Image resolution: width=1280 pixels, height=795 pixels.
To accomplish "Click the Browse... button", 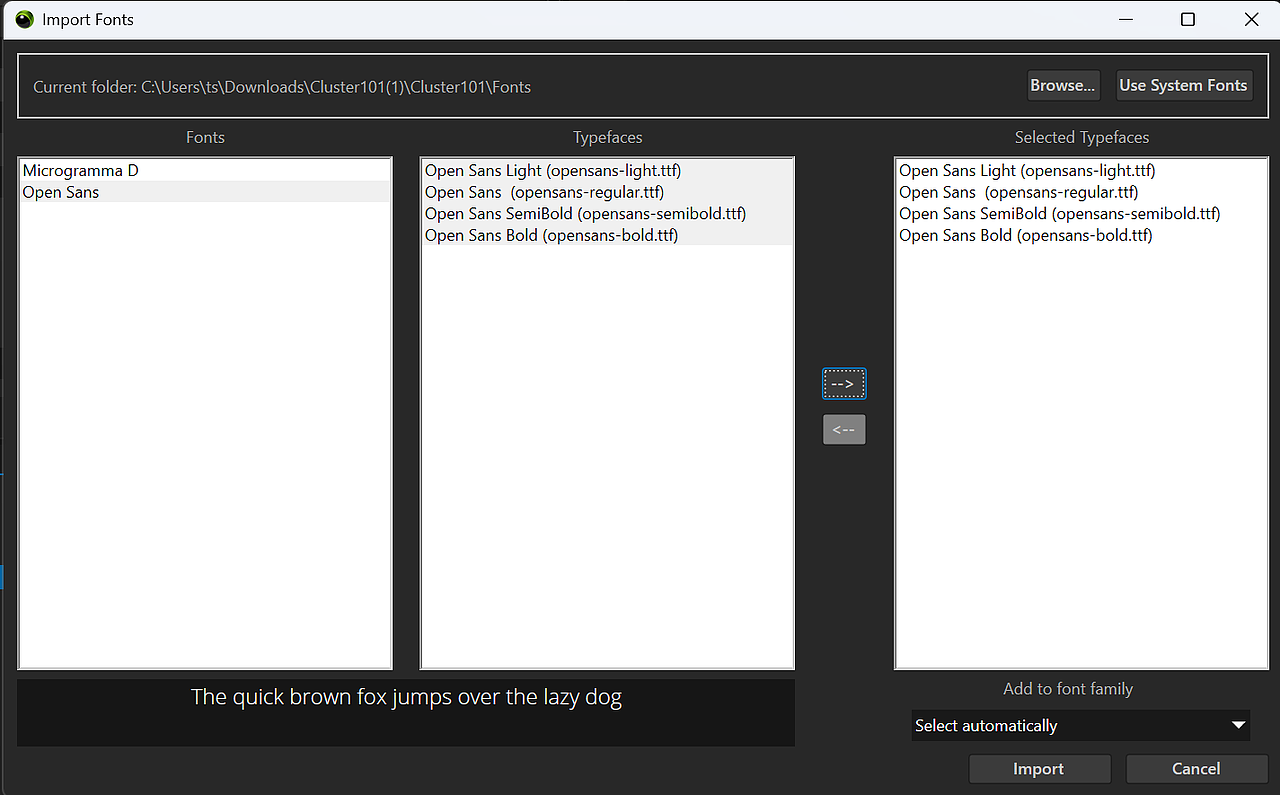I will (x=1063, y=85).
